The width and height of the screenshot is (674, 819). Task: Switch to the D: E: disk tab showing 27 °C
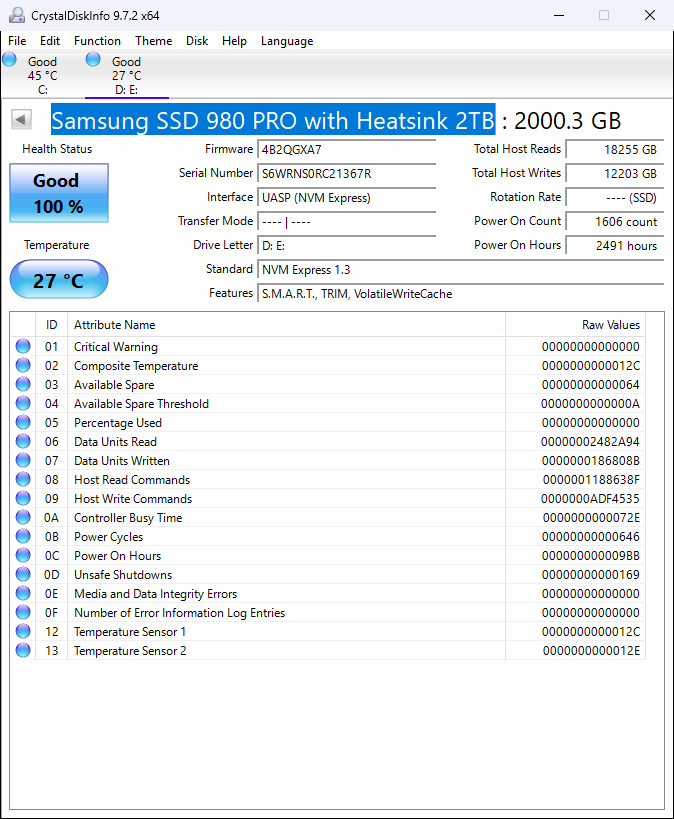click(x=126, y=75)
